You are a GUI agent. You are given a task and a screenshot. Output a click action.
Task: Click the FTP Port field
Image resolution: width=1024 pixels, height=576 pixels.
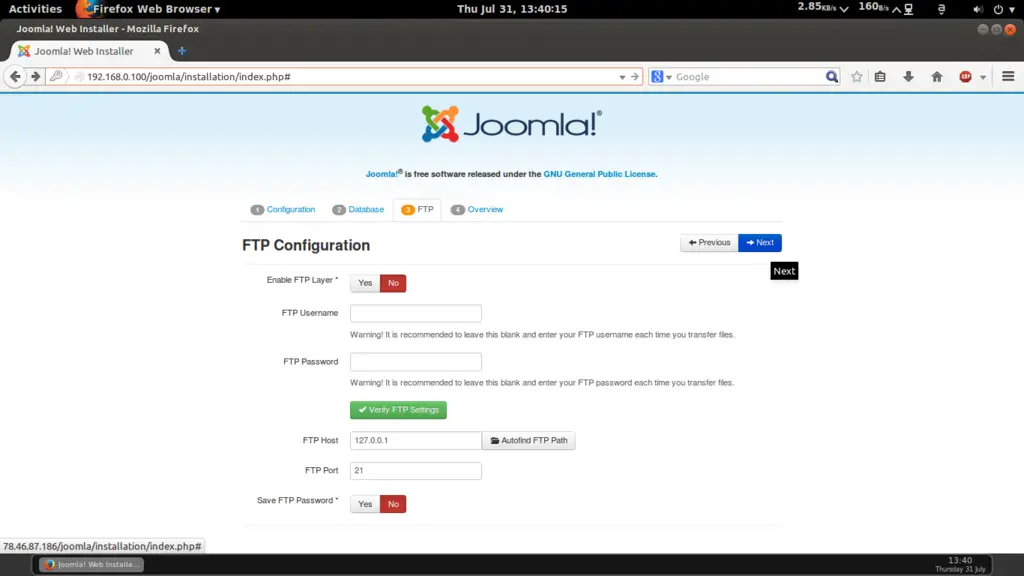click(416, 471)
